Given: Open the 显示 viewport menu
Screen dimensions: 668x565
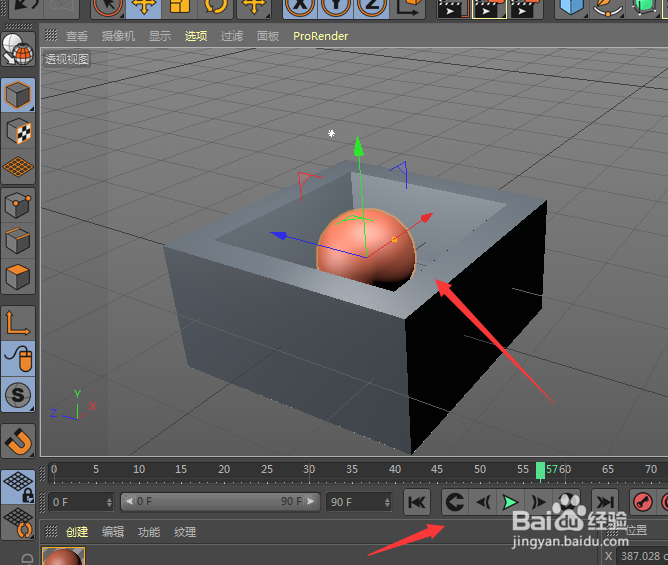Looking at the screenshot, I should pyautogui.click(x=160, y=36).
